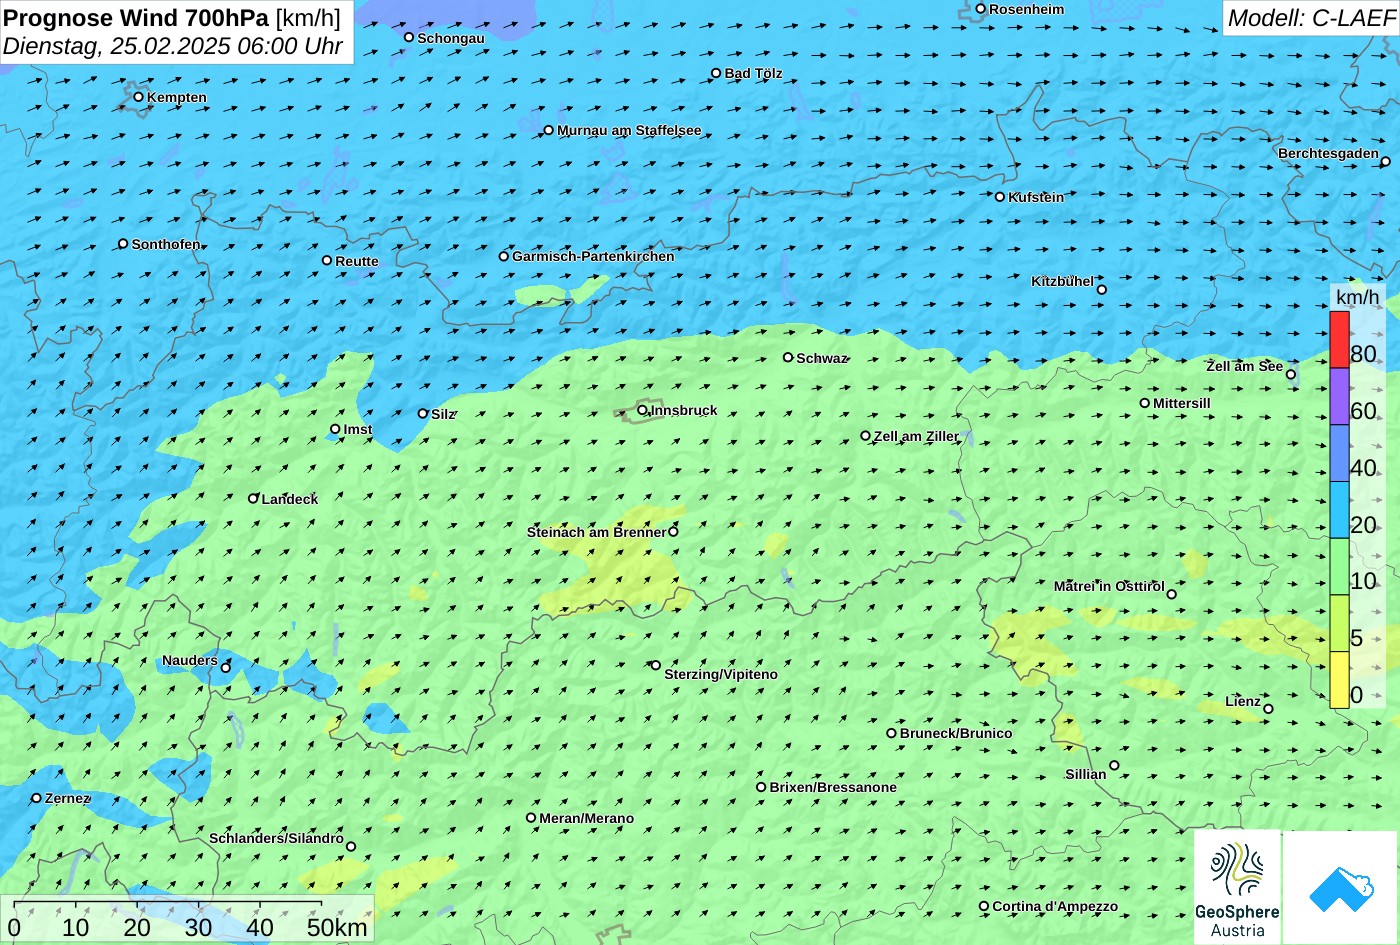Click the Schlanders/Silandro marker

click(x=351, y=847)
